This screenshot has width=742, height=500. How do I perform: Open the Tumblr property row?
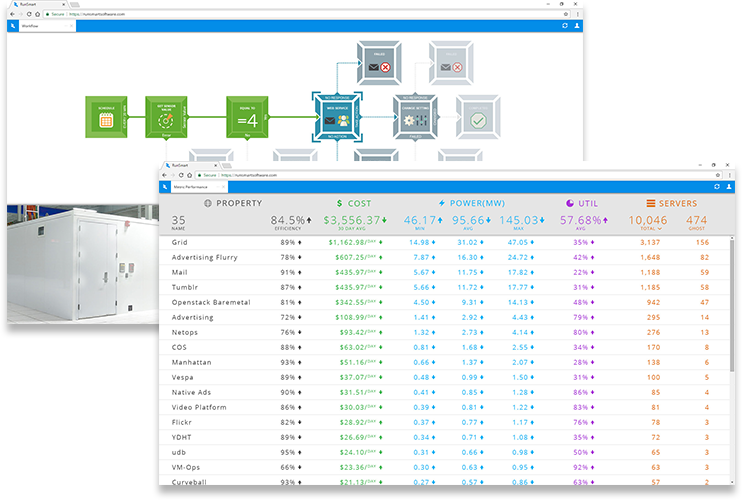coord(444,287)
